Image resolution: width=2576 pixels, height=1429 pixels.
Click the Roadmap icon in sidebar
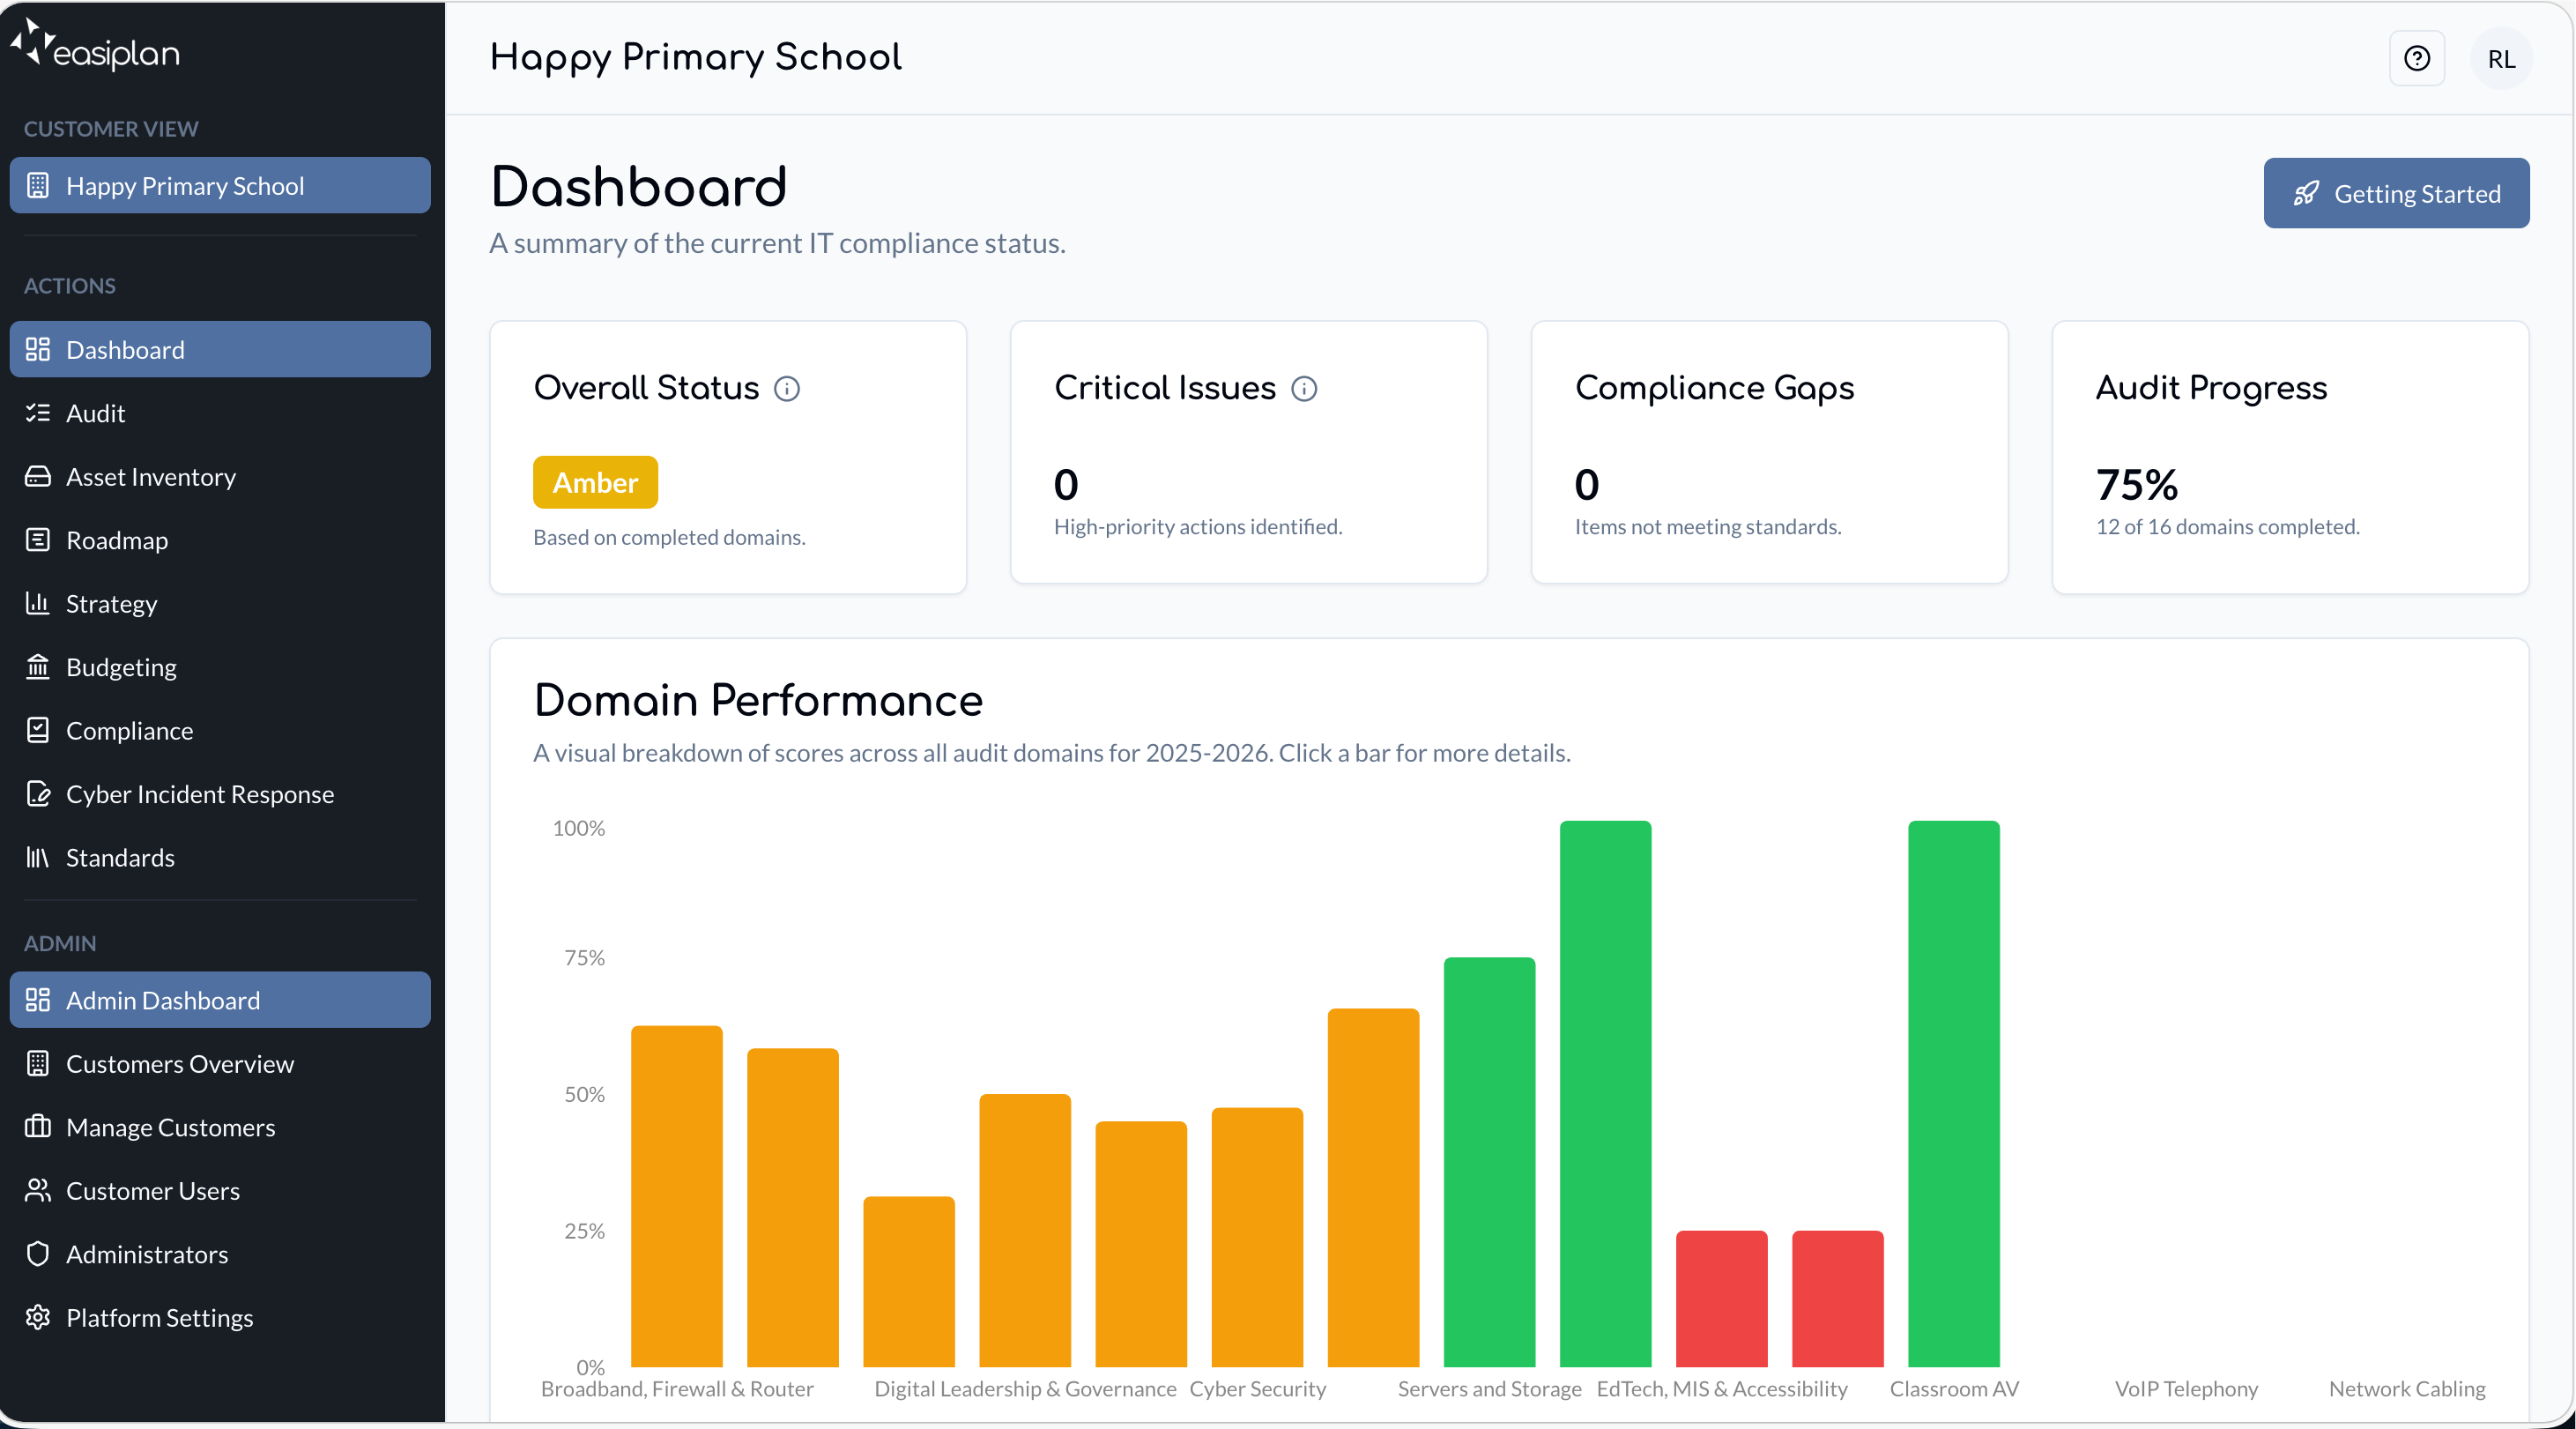point(38,540)
